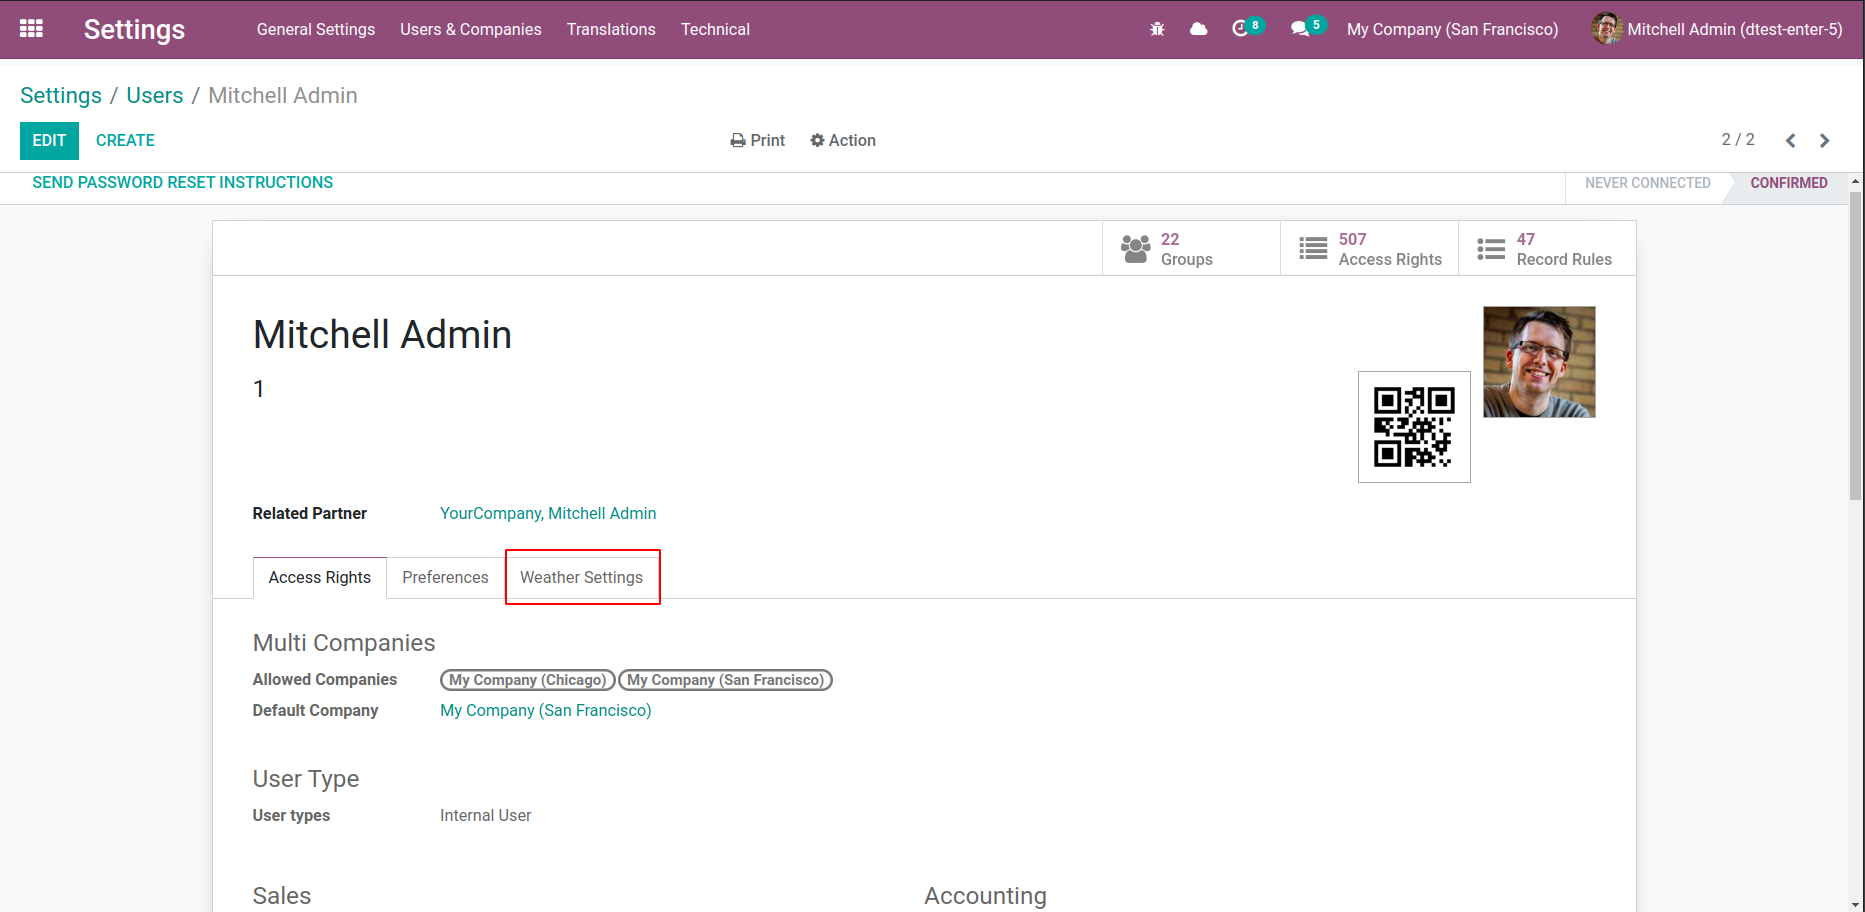Click the QR code image

click(1414, 427)
